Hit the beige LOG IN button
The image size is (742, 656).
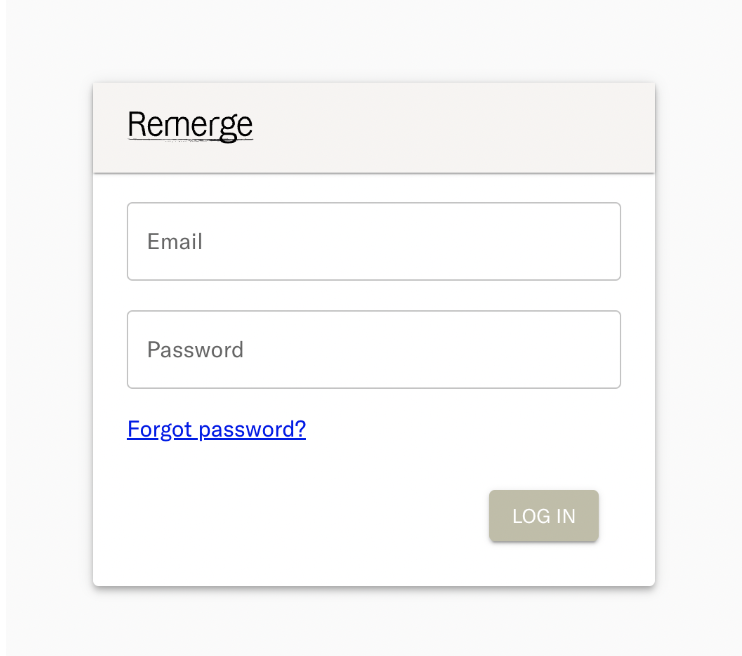(543, 516)
